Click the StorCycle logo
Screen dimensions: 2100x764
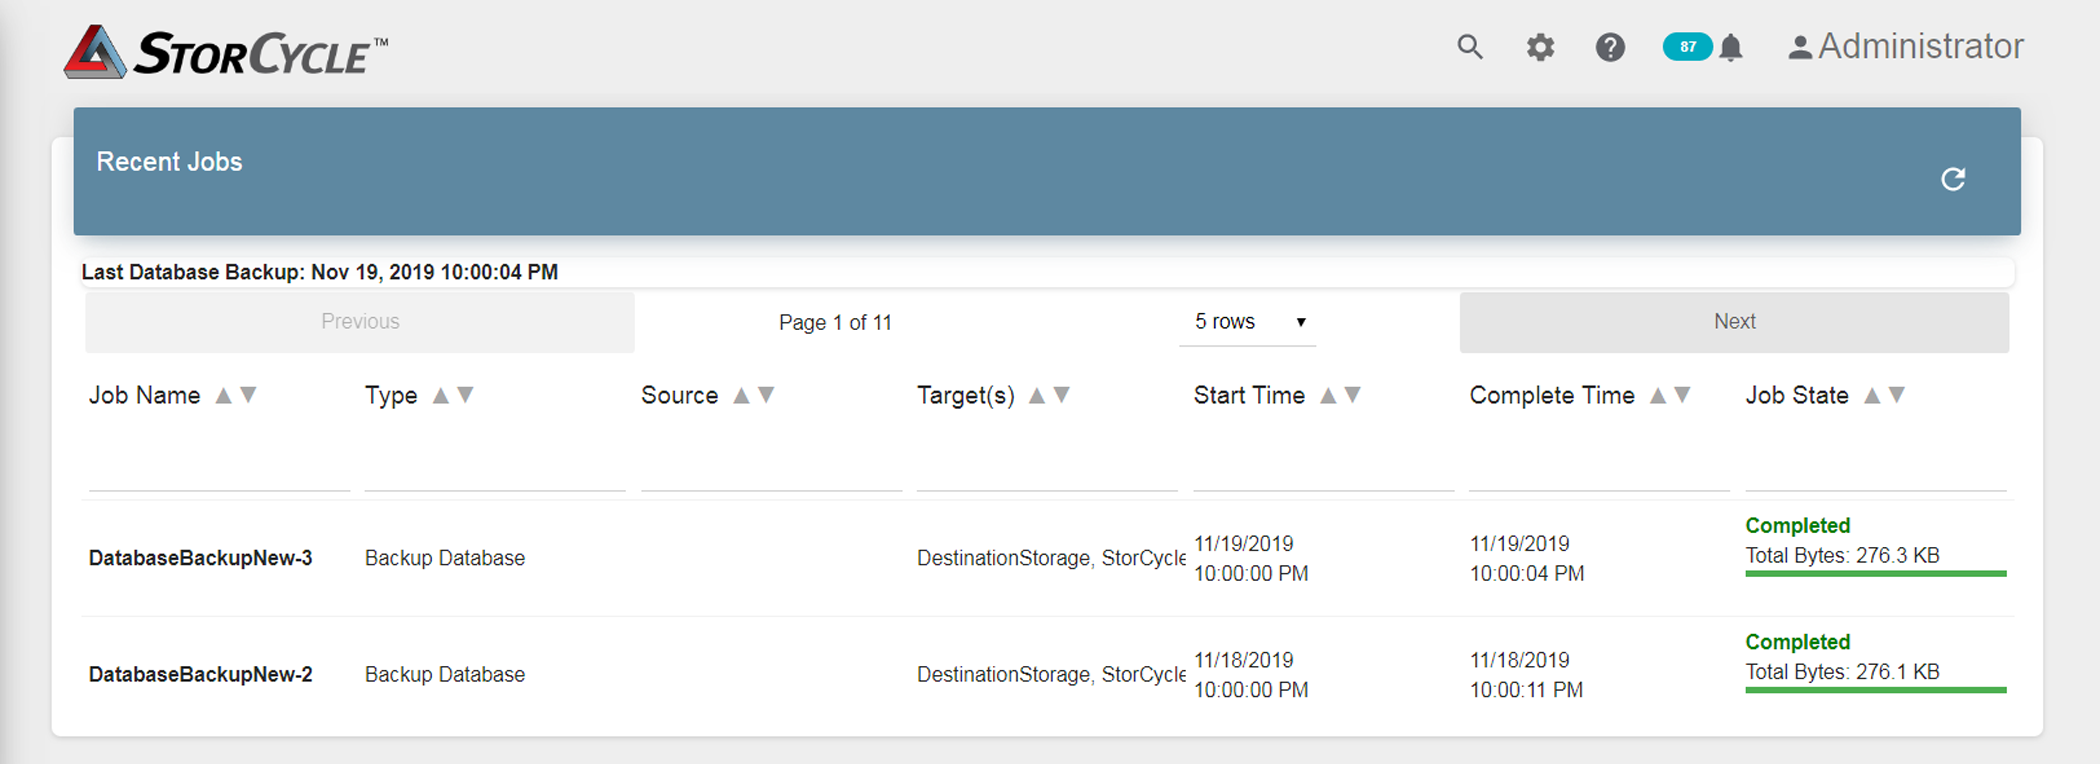pyautogui.click(x=227, y=52)
